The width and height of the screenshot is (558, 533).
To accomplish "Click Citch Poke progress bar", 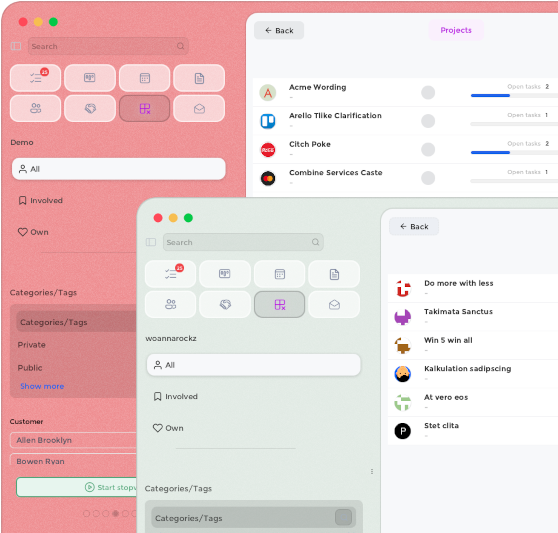I will 514,152.
